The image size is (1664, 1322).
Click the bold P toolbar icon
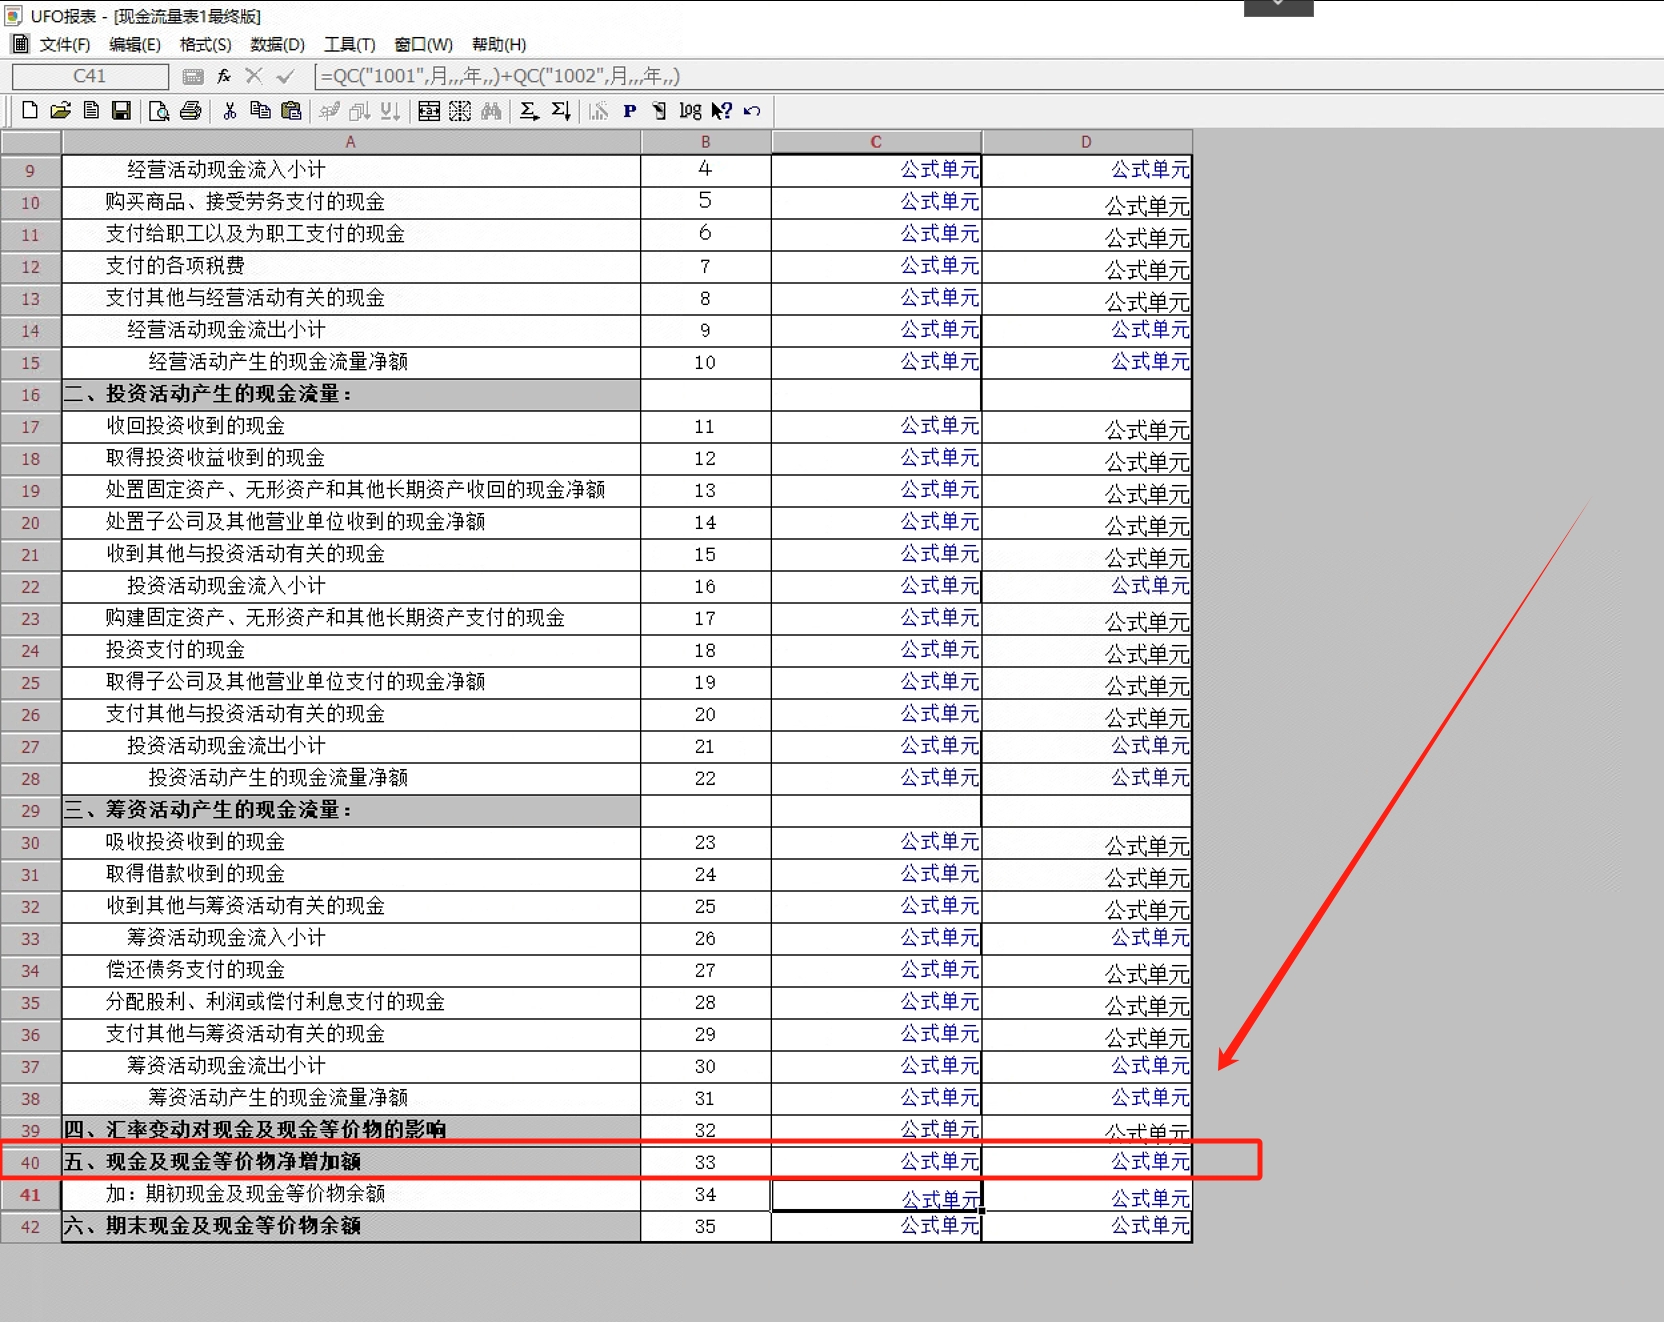pyautogui.click(x=629, y=111)
